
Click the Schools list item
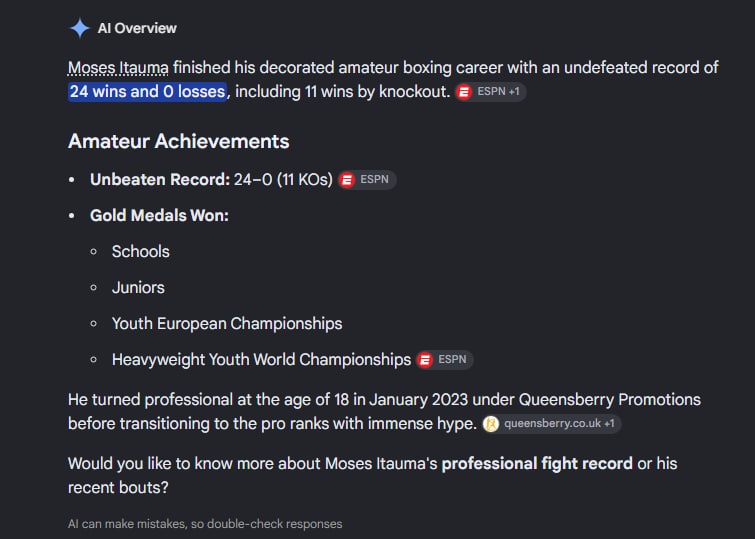pos(141,251)
